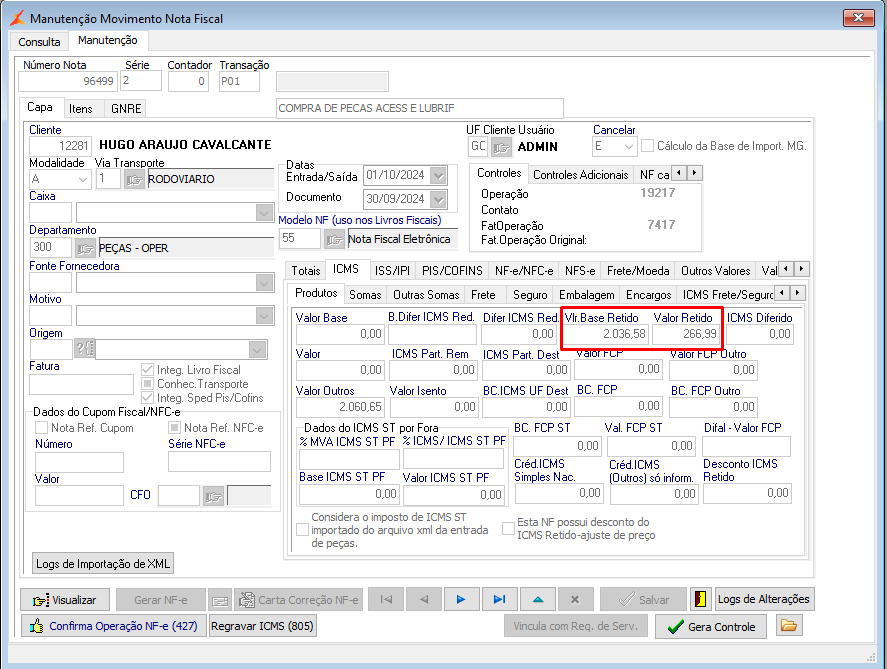Check the ICMS ST importado do XML option
Screen dimensions: 887x669
[x=303, y=529]
